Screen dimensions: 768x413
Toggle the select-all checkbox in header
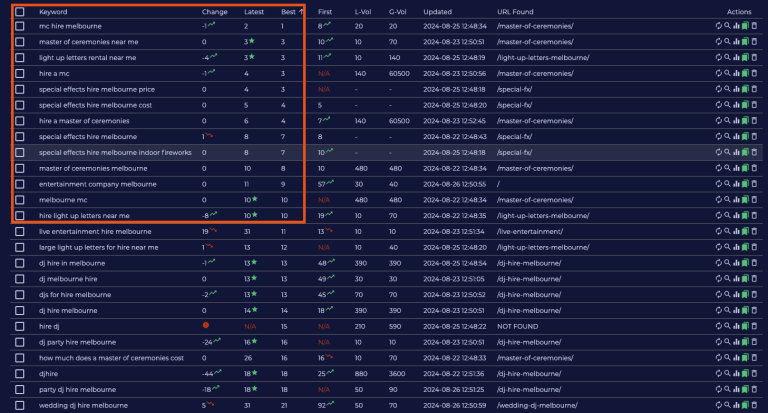(20, 12)
